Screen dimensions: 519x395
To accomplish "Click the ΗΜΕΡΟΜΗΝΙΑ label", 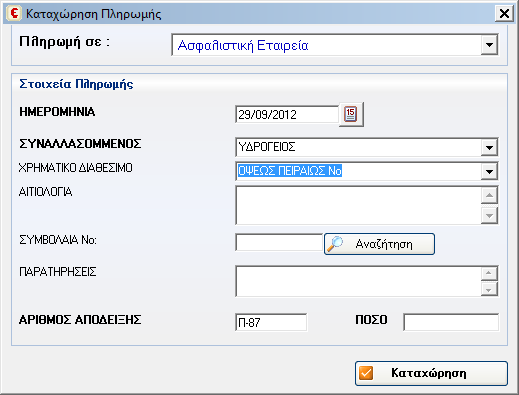I will coord(57,112).
